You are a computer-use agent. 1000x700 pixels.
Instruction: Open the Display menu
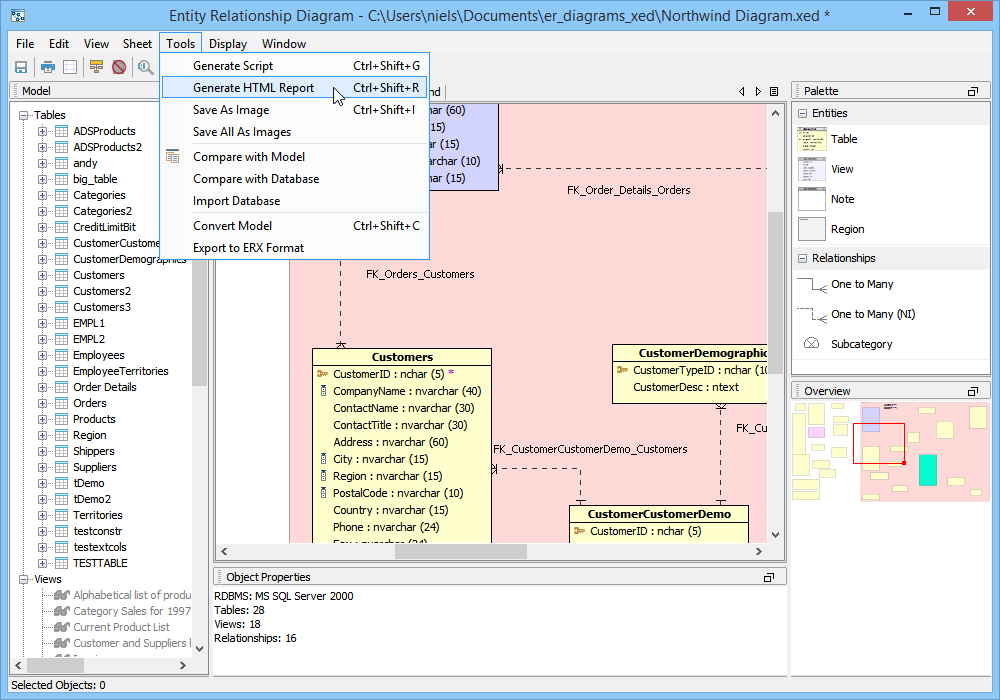(228, 44)
